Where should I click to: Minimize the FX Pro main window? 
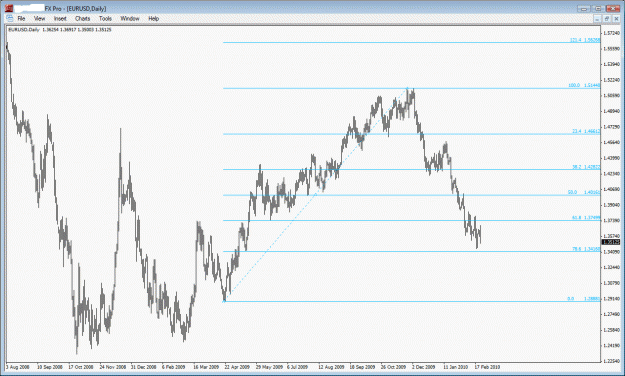coord(584,8)
